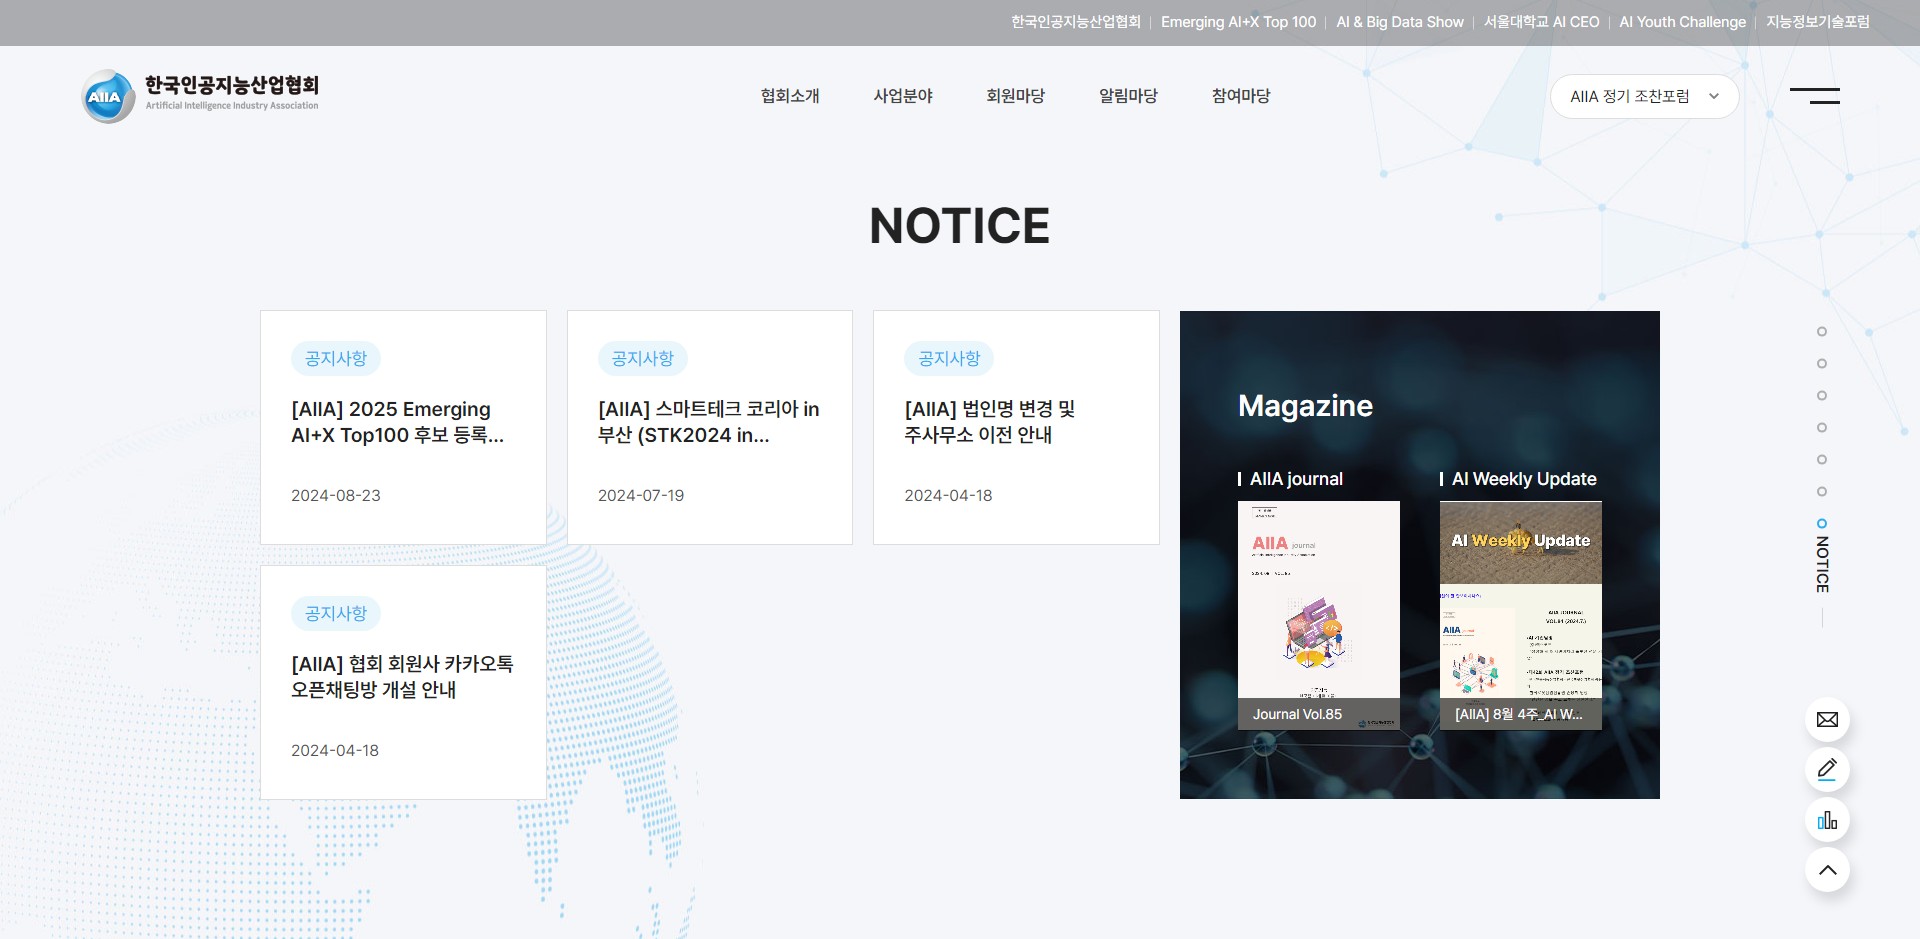Click 공지사항 tag on the 카카오톡 card
Image resolution: width=1920 pixels, height=939 pixels.
(336, 614)
